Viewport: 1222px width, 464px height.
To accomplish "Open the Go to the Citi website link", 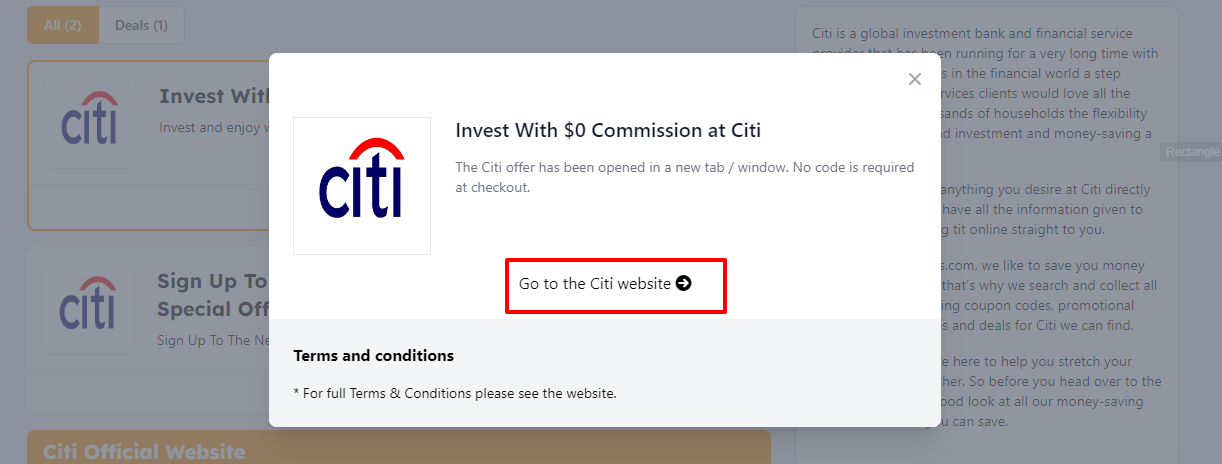I will click(595, 284).
